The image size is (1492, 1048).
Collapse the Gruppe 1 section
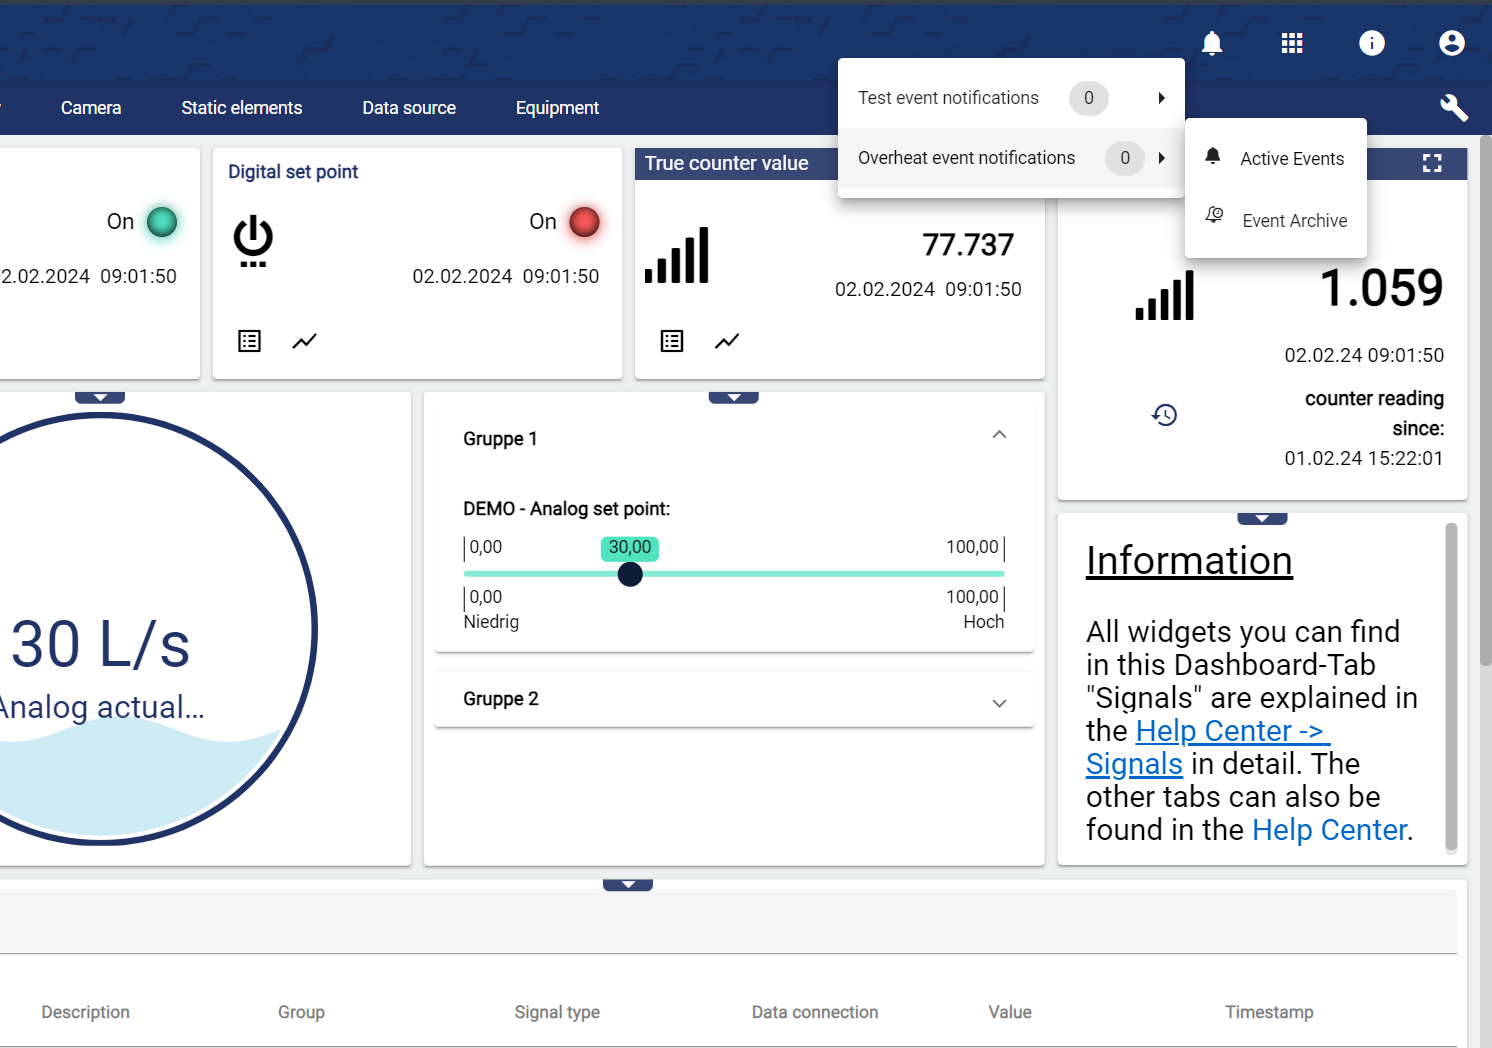click(999, 435)
